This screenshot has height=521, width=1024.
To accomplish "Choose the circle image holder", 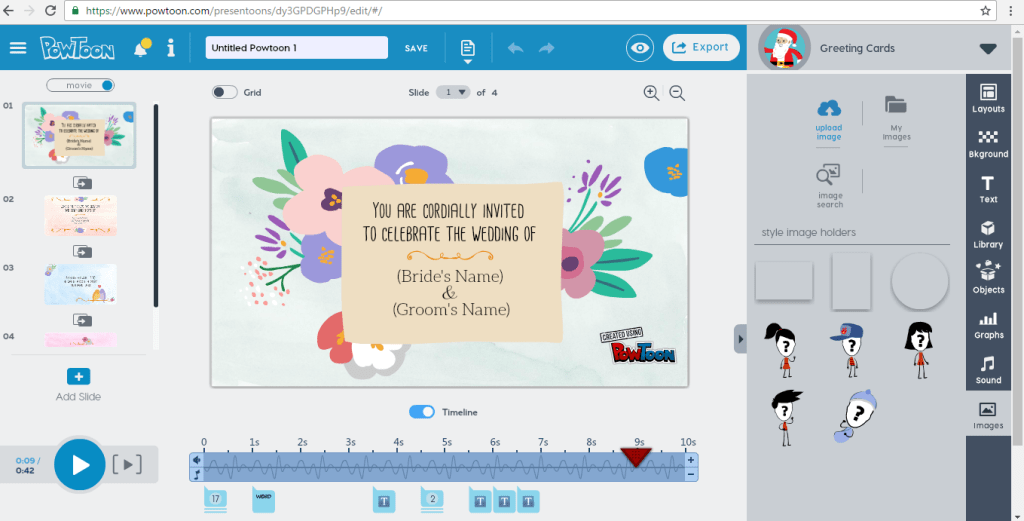I will tap(920, 281).
